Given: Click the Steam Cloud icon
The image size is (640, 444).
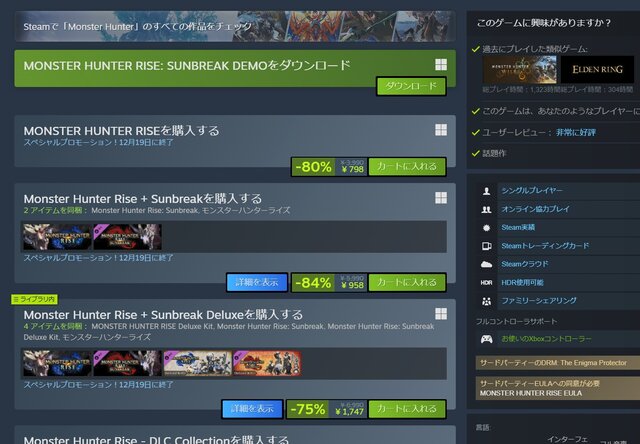Looking at the screenshot, I should tap(487, 264).
